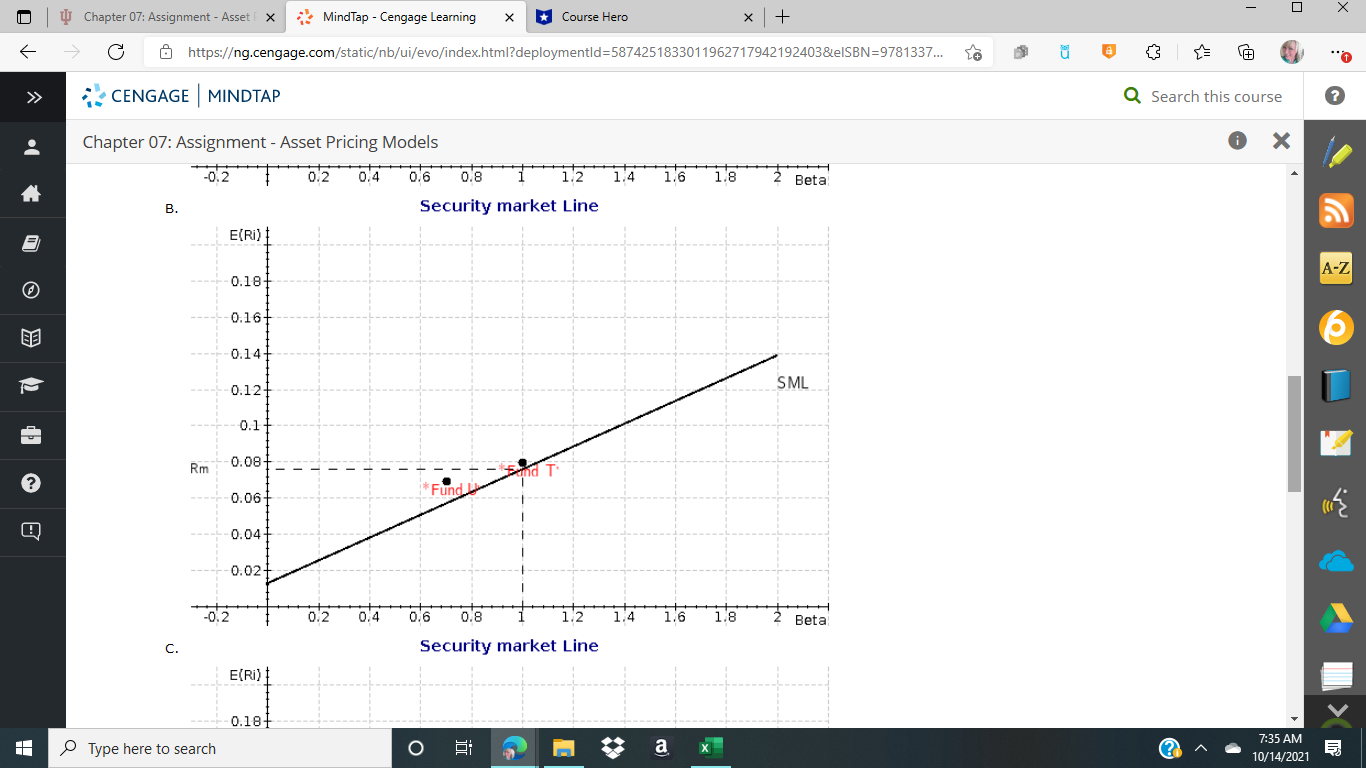
Task: Show assignment info with the info icon
Action: (x=1238, y=141)
